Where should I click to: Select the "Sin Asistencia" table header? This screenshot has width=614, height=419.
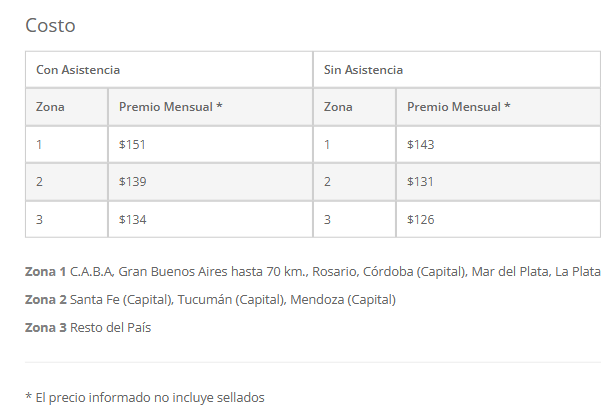[364, 70]
